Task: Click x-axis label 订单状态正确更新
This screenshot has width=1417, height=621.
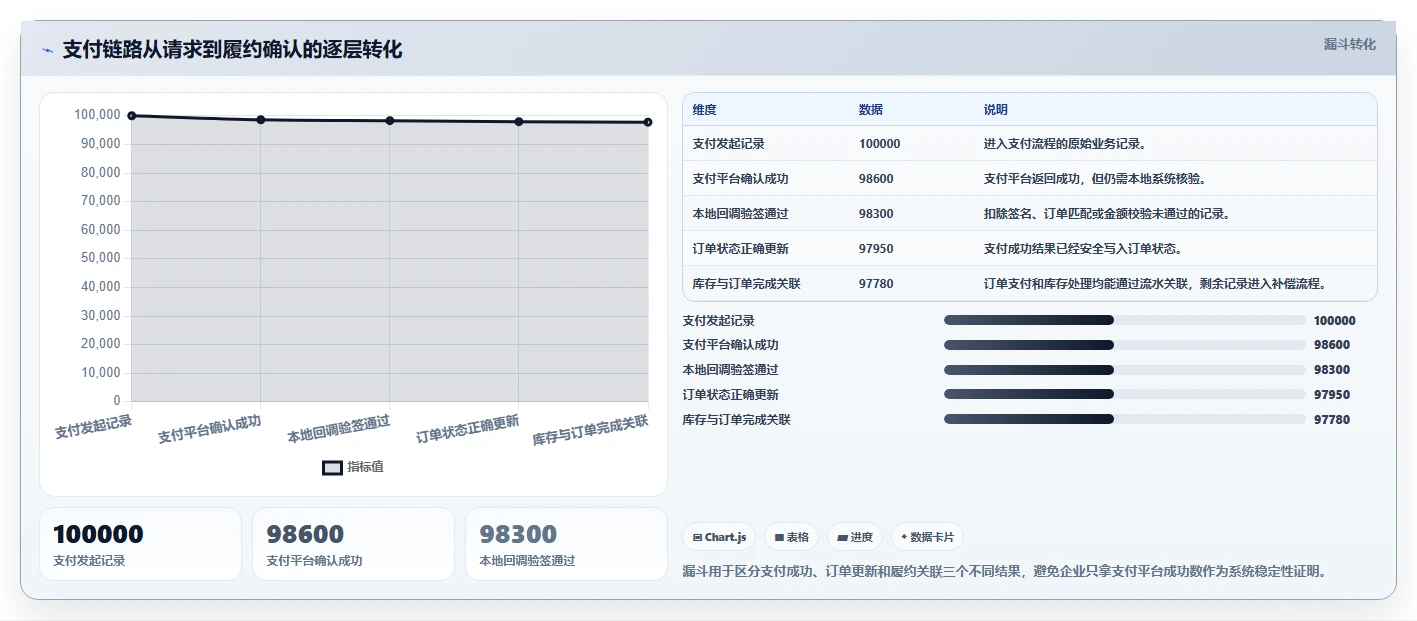Action: [467, 429]
